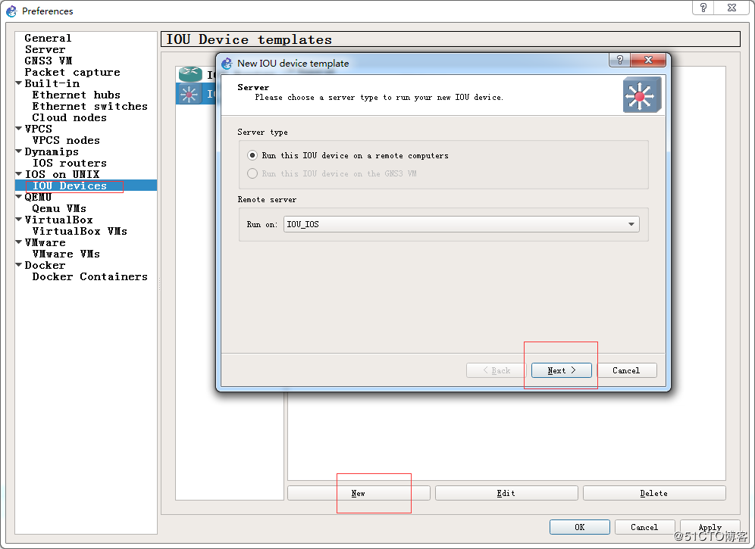Collapse the VirtualBox tree section
The image size is (755, 549).
click(19, 219)
